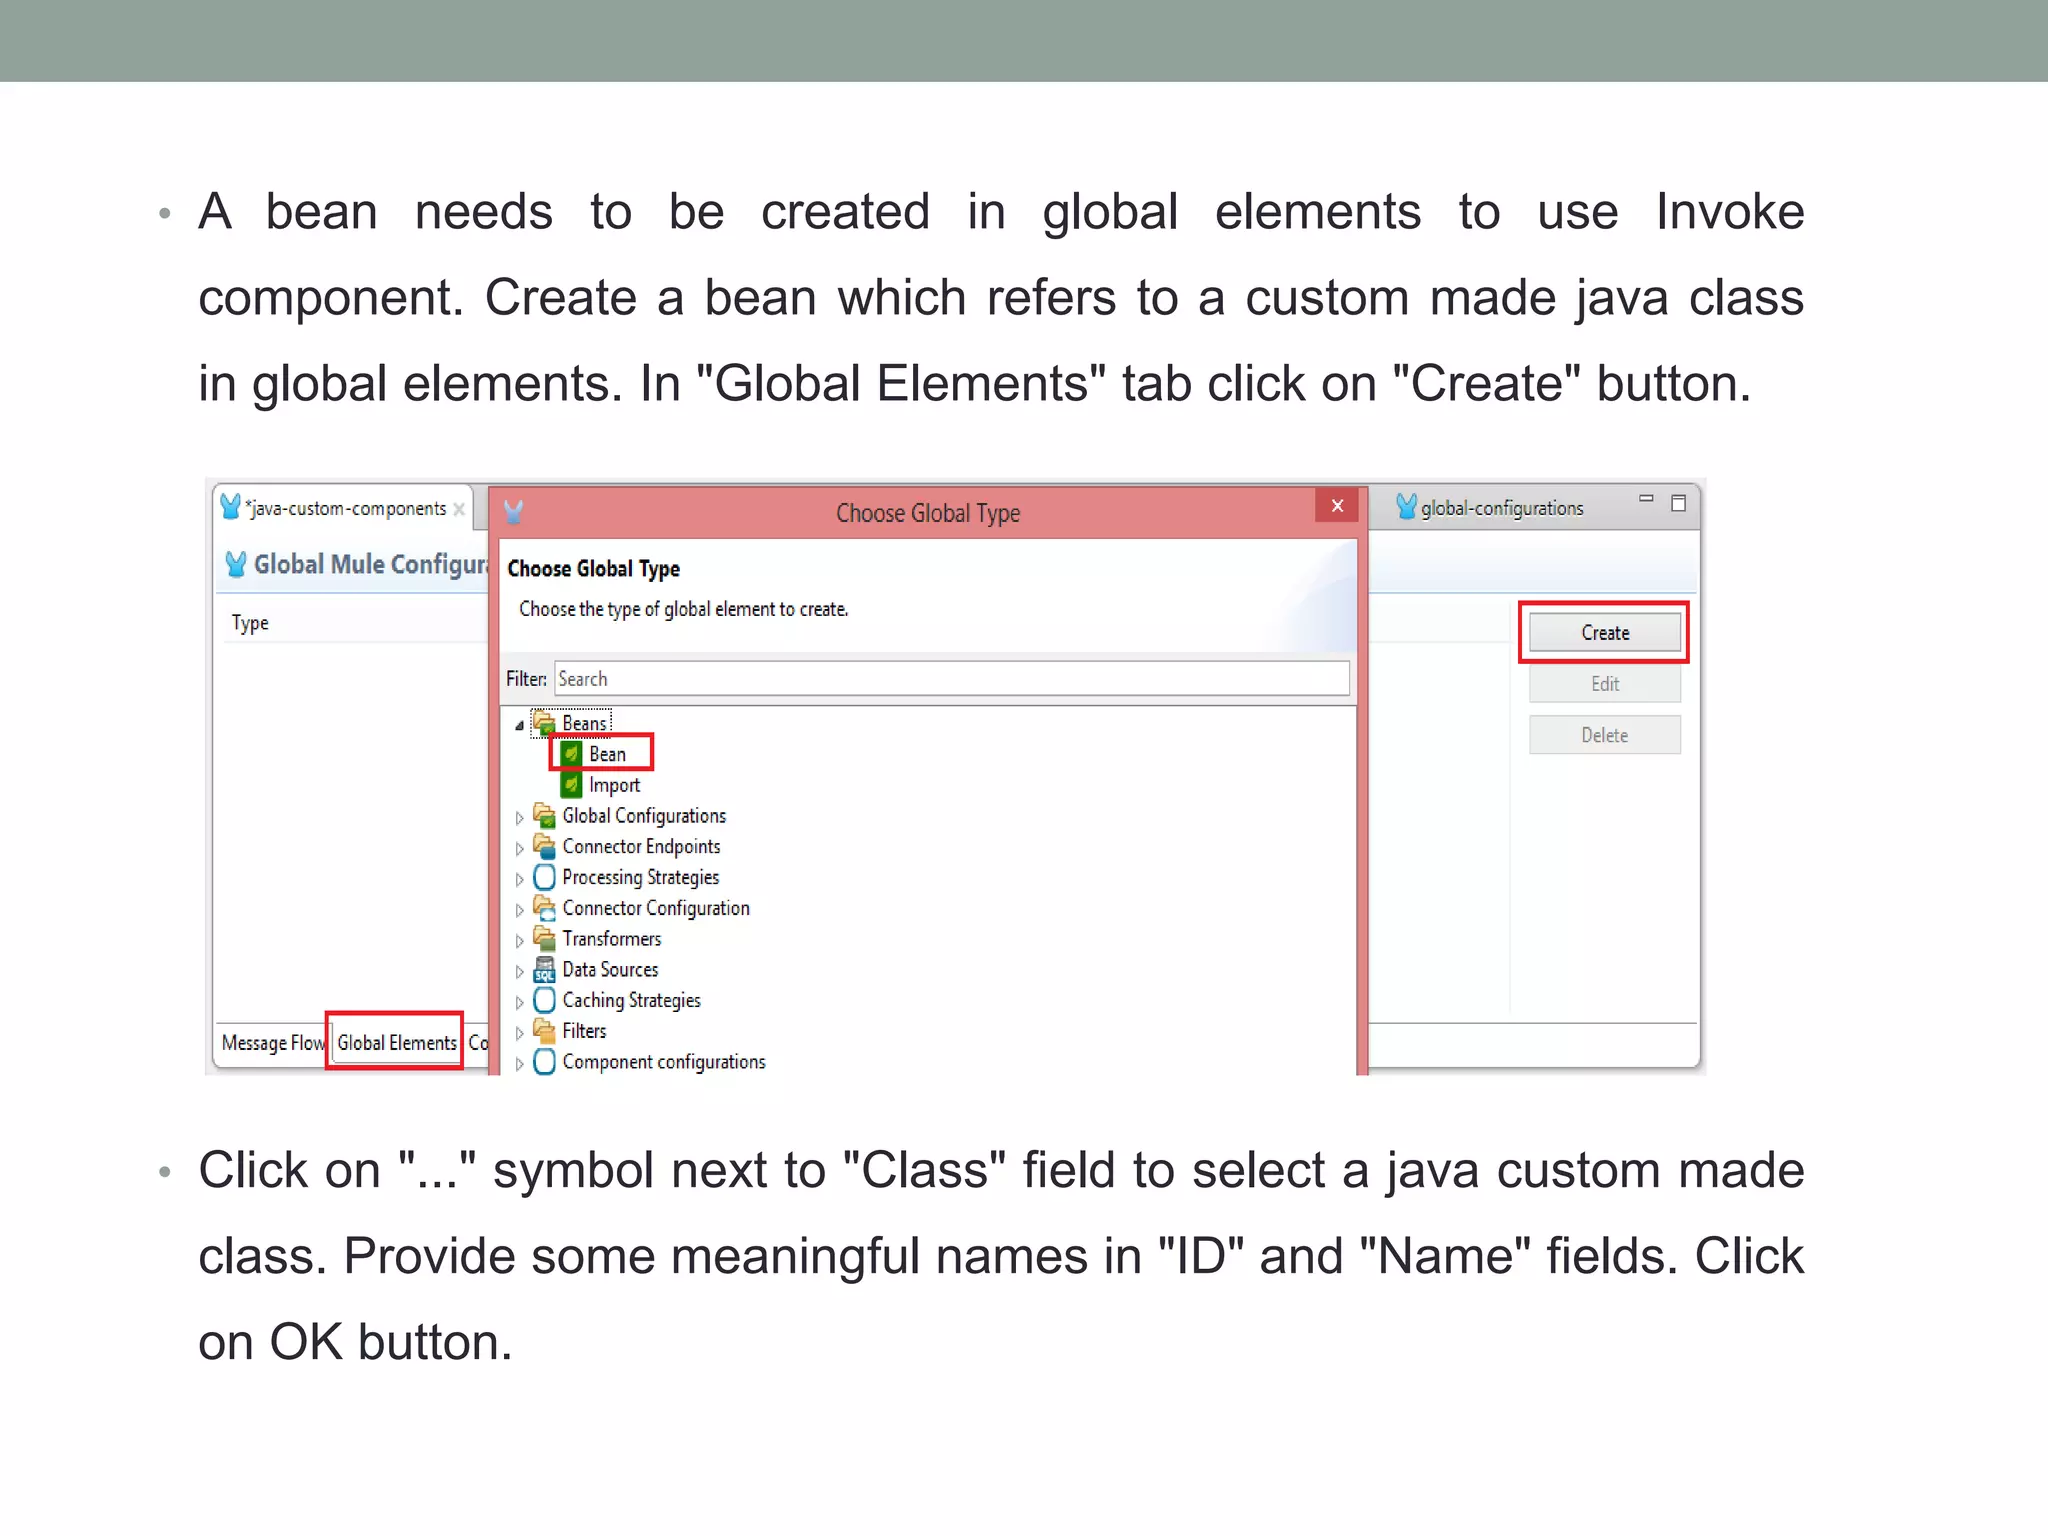Image resolution: width=2048 pixels, height=1536 pixels.
Task: Click the Caching Strategies icon
Action: pyautogui.click(x=544, y=1000)
